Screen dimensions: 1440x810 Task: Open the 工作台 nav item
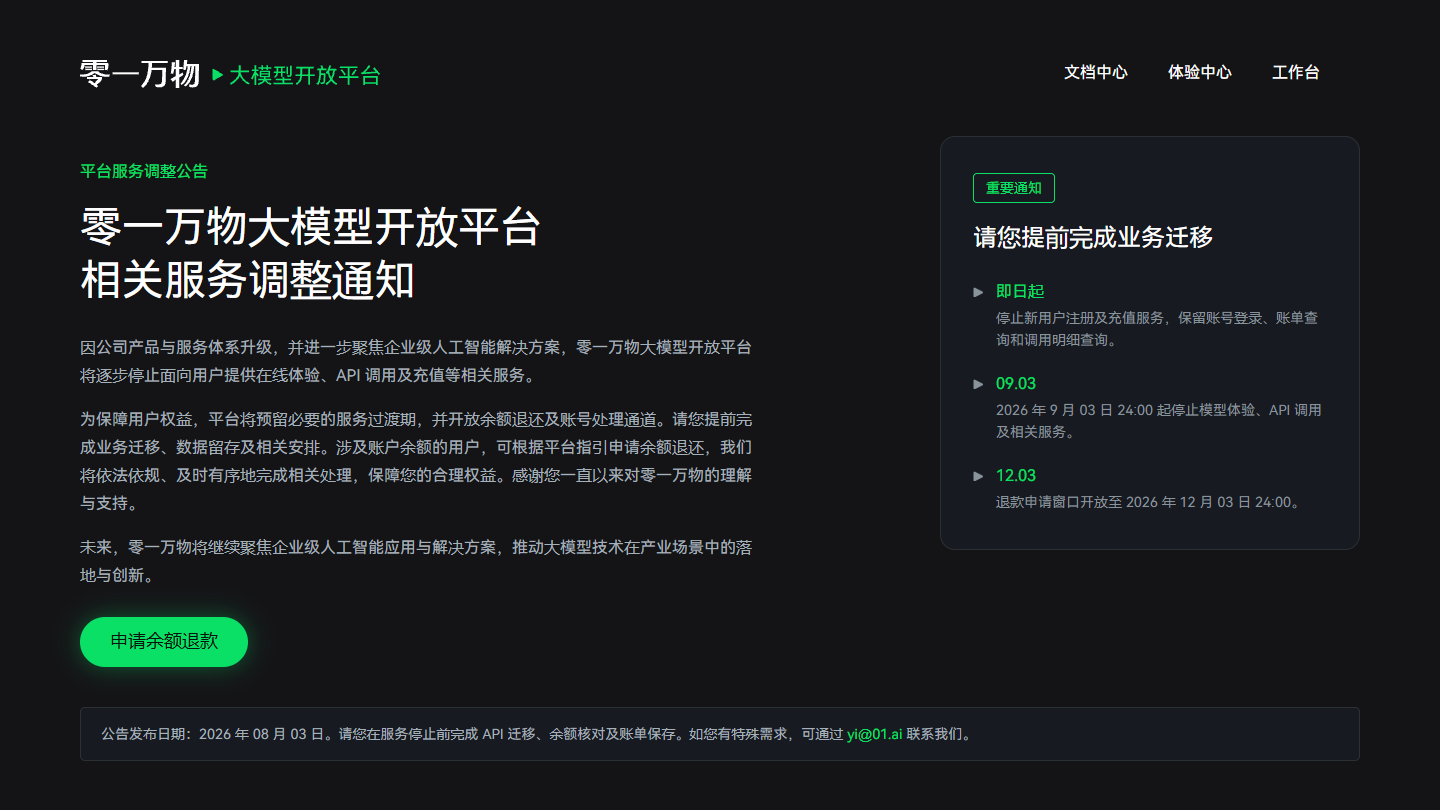pos(1296,72)
